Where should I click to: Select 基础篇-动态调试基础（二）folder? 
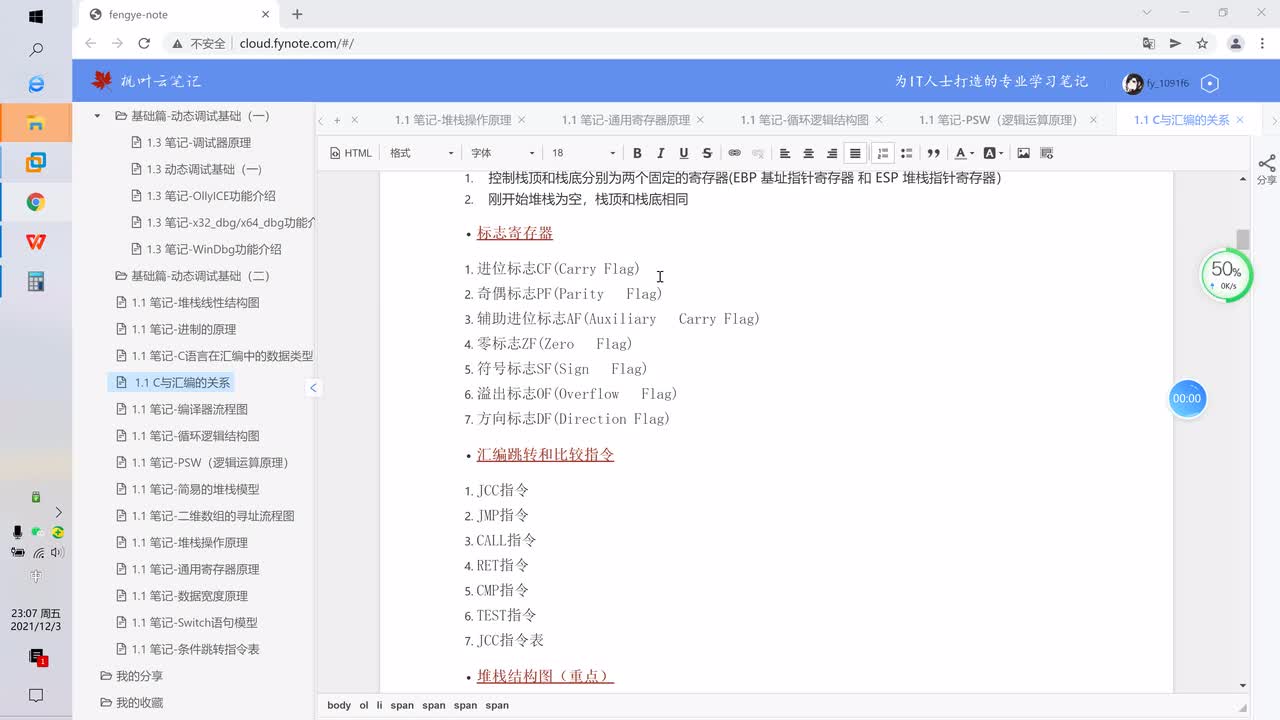192,276
